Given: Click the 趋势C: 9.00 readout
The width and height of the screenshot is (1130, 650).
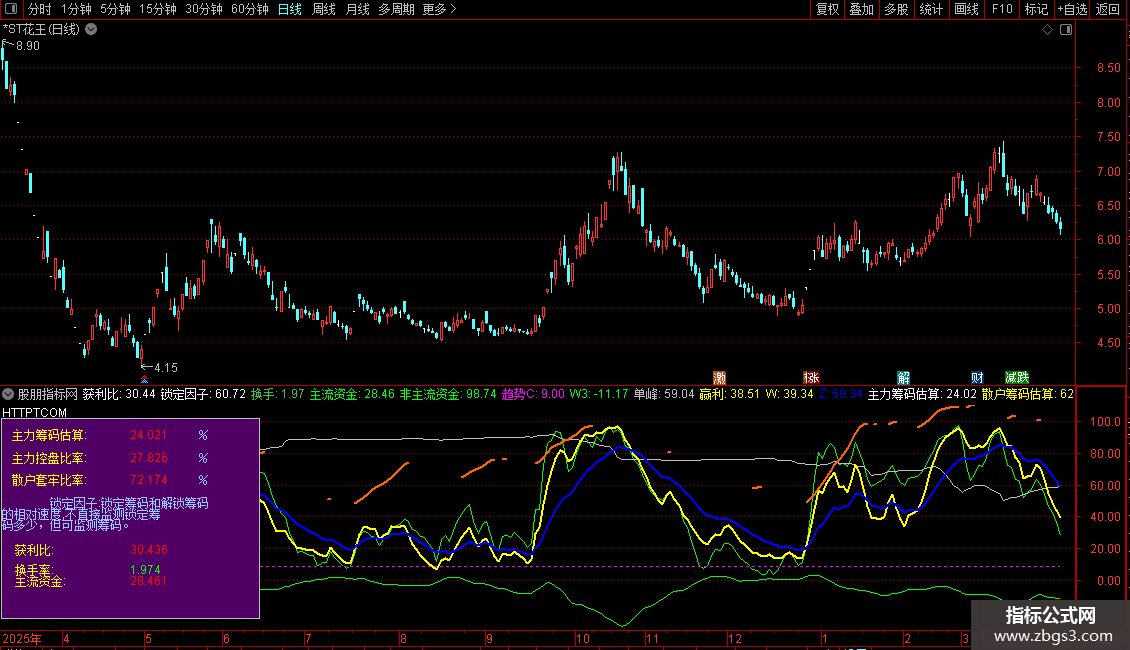Looking at the screenshot, I should point(533,394).
